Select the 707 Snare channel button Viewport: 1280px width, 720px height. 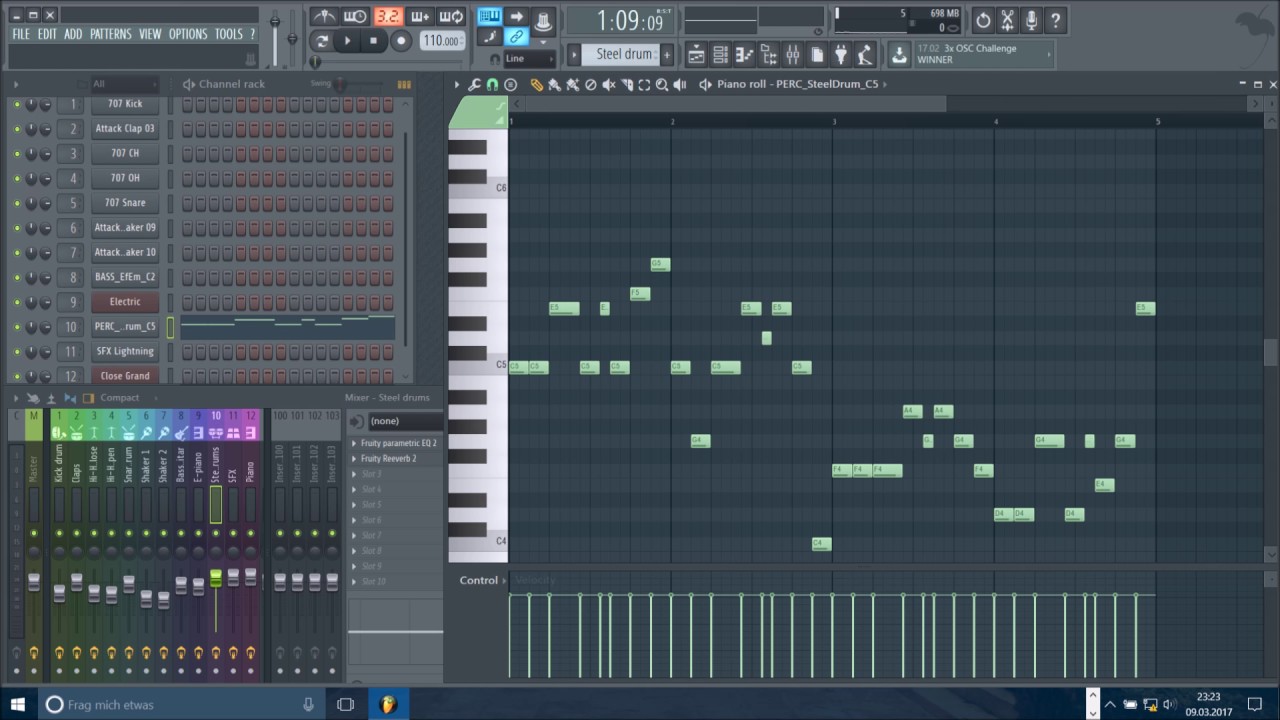125,203
